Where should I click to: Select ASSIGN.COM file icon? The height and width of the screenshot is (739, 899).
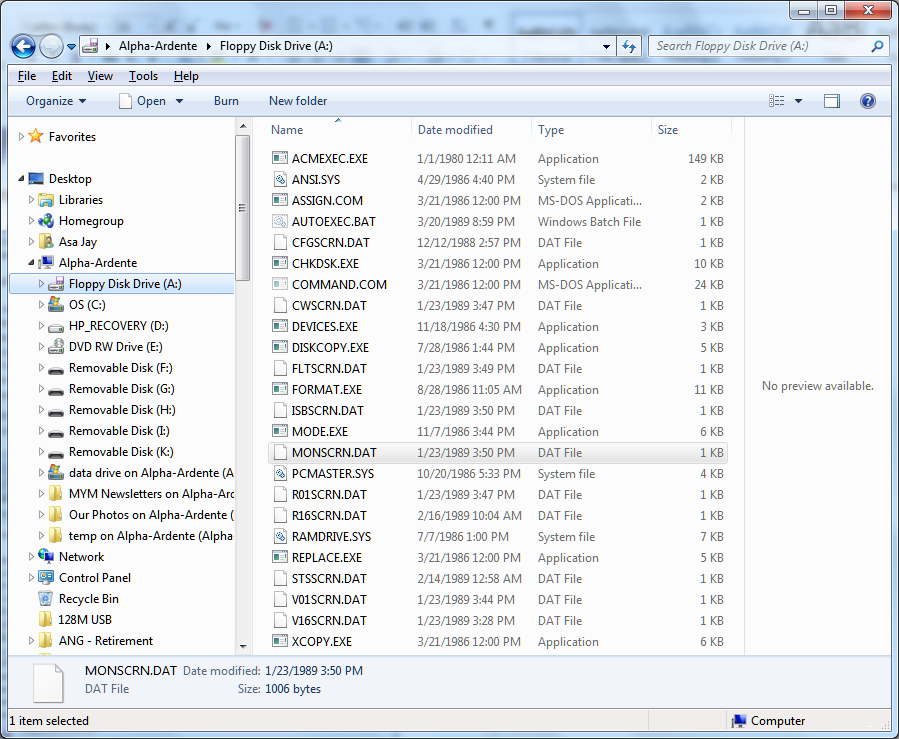tap(280, 200)
